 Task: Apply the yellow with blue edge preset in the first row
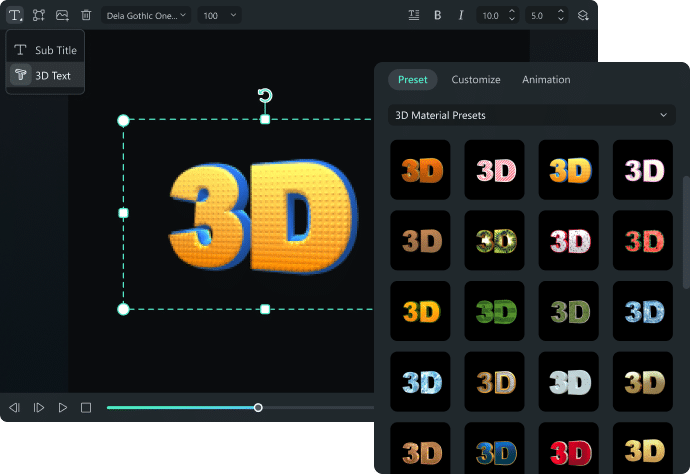(x=569, y=170)
